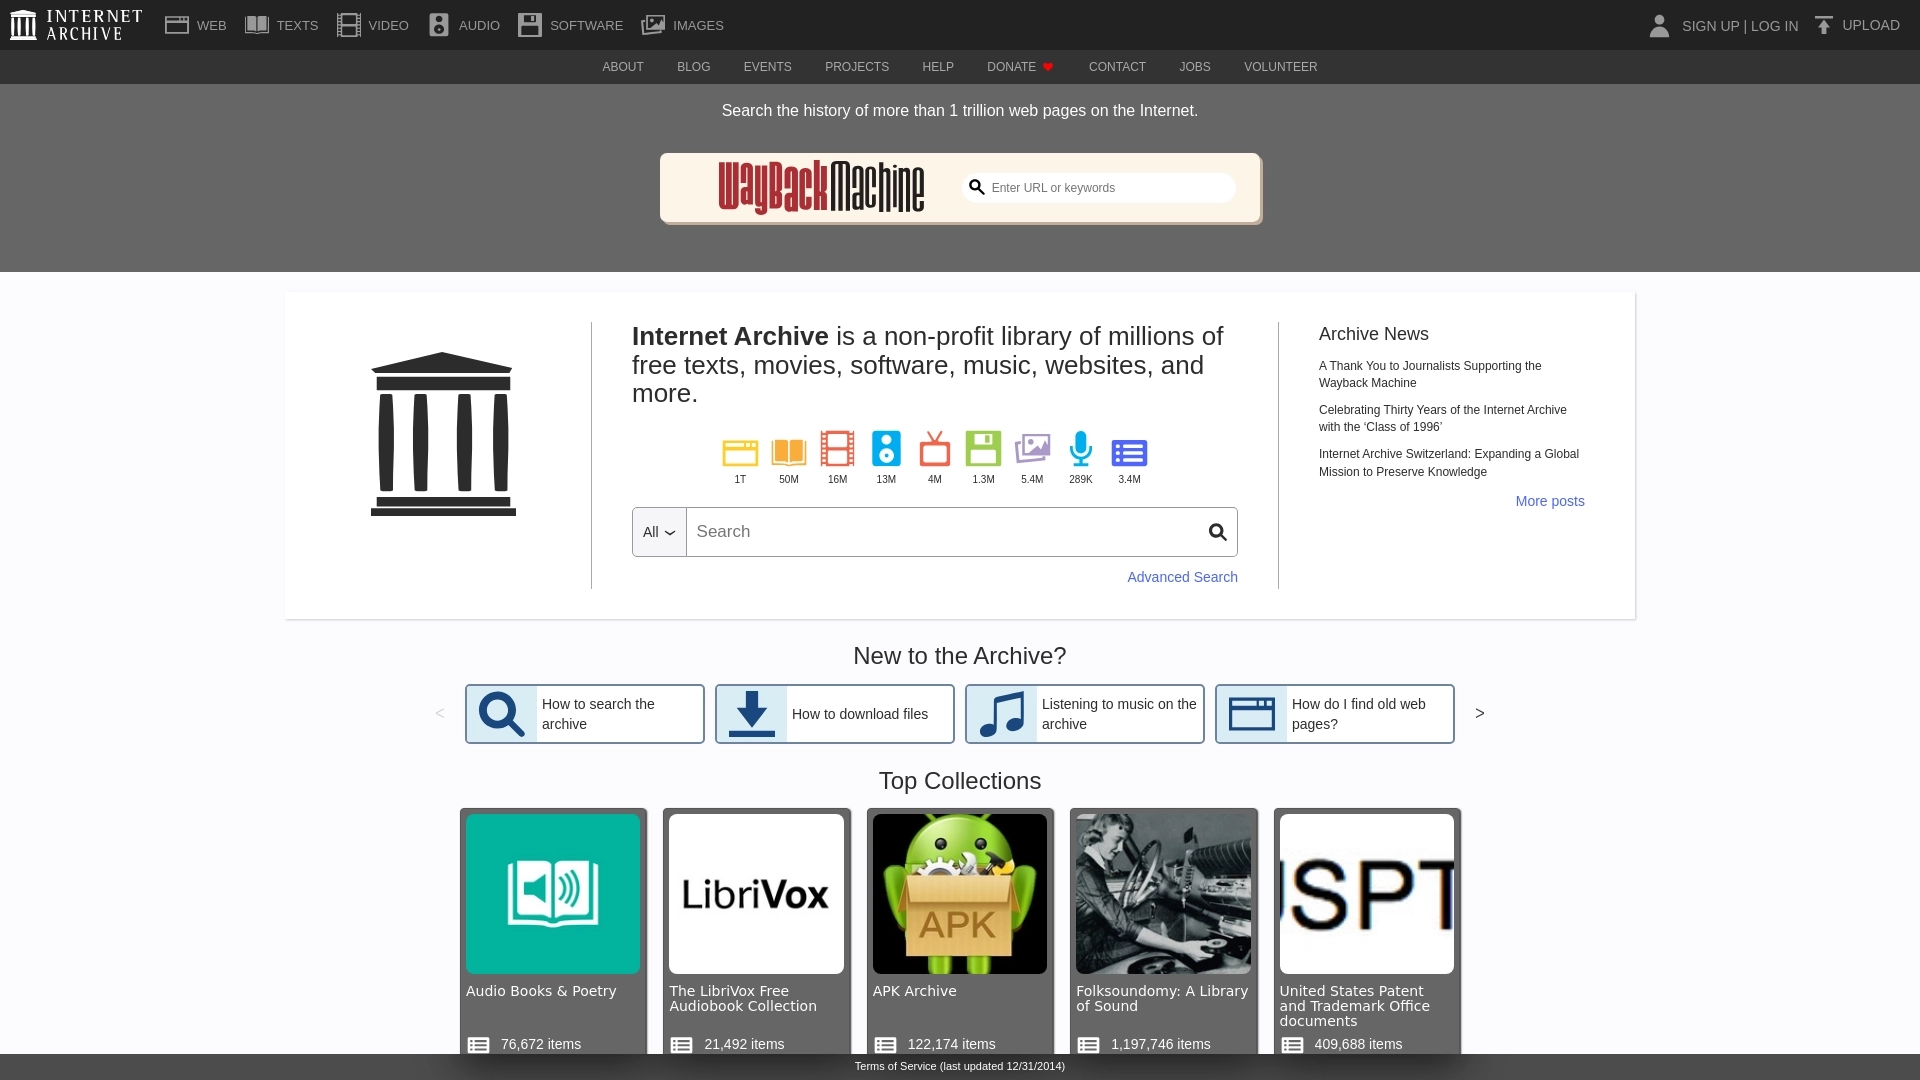
Task: Open the Thank You to Journalists post
Action: (x=1430, y=374)
